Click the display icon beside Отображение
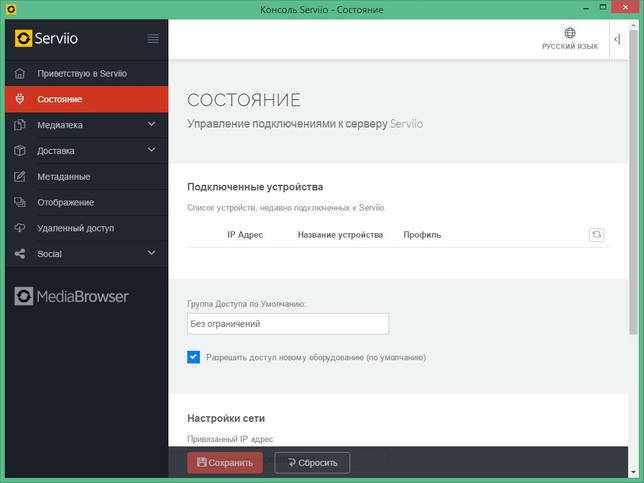644x483 pixels. coord(20,202)
